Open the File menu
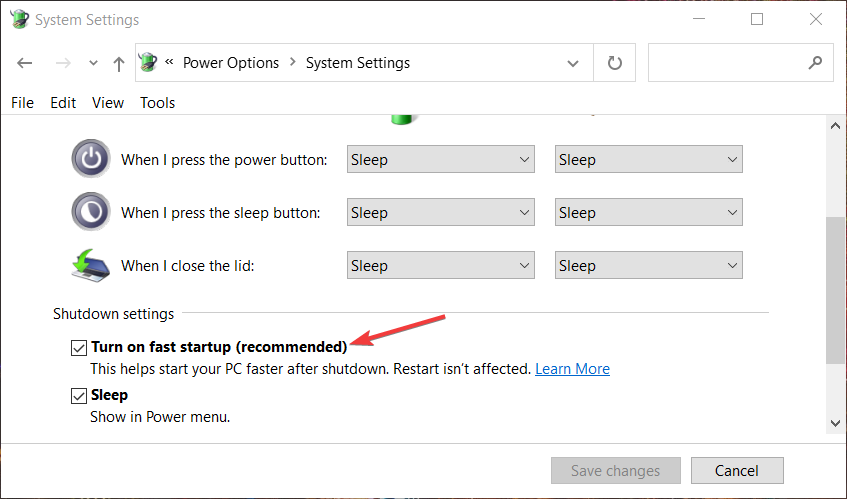Viewport: 847px width, 499px height. pos(22,102)
